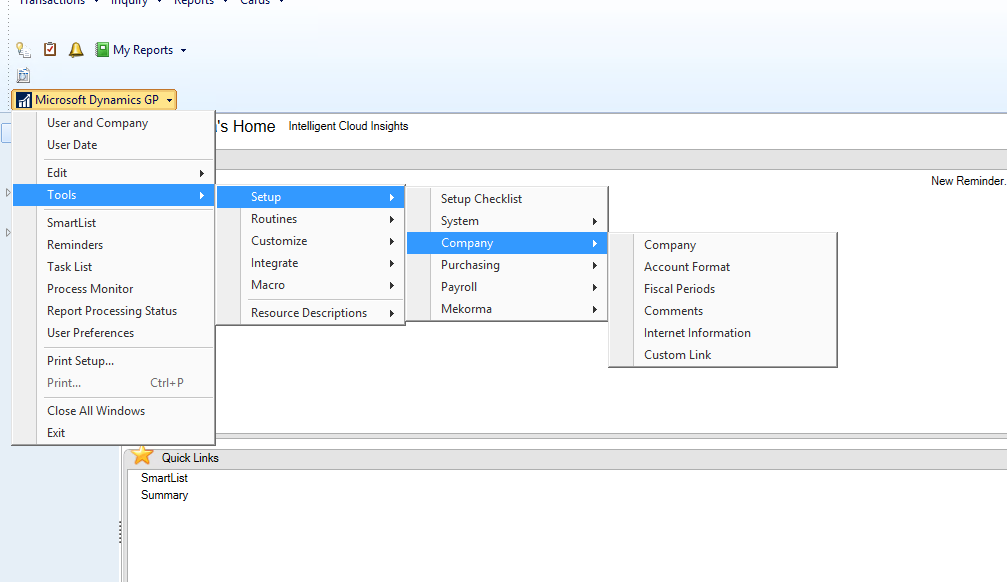The height and width of the screenshot is (582, 1007).
Task: Expand the System setup submenu
Action: pos(507,221)
